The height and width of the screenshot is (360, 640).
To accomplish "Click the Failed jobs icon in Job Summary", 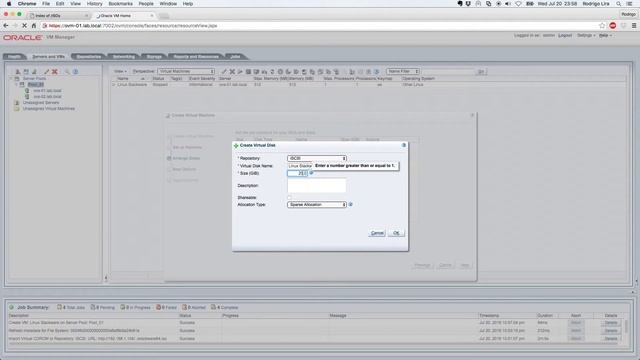I will (158, 307).
